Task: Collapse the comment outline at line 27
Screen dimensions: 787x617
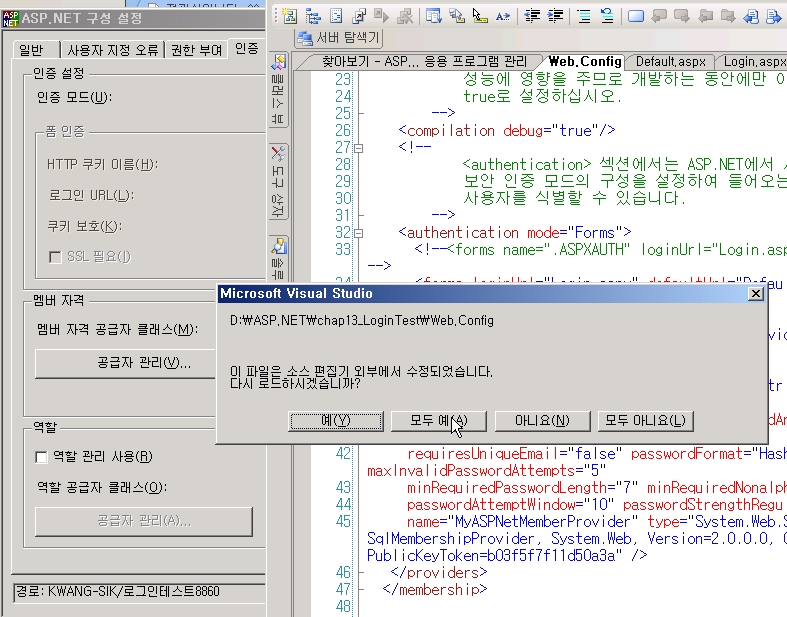Action: pos(358,148)
